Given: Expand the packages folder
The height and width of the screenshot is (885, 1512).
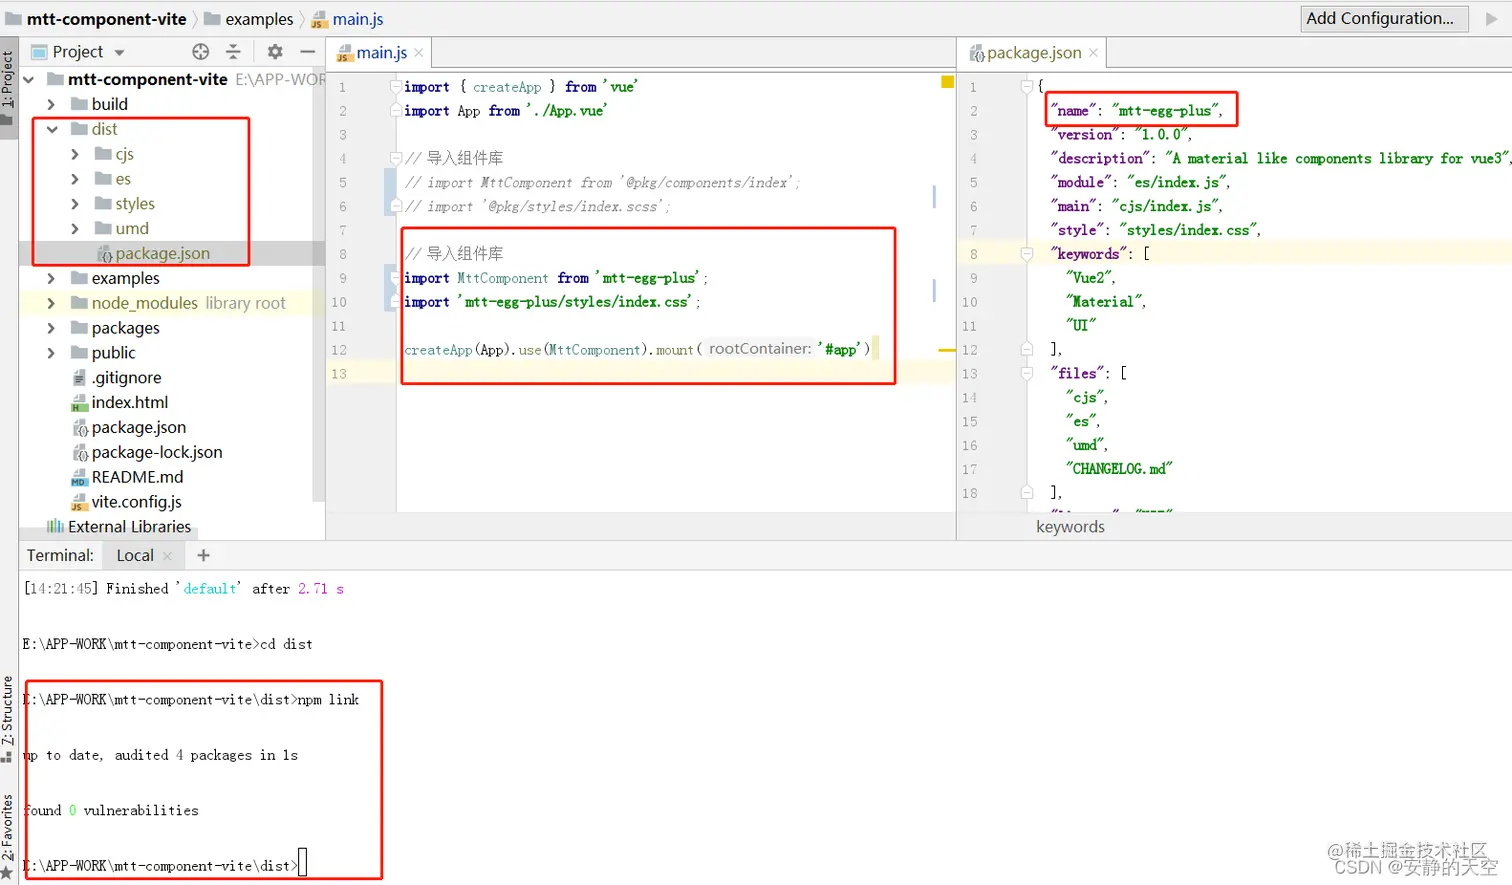Looking at the screenshot, I should [52, 328].
